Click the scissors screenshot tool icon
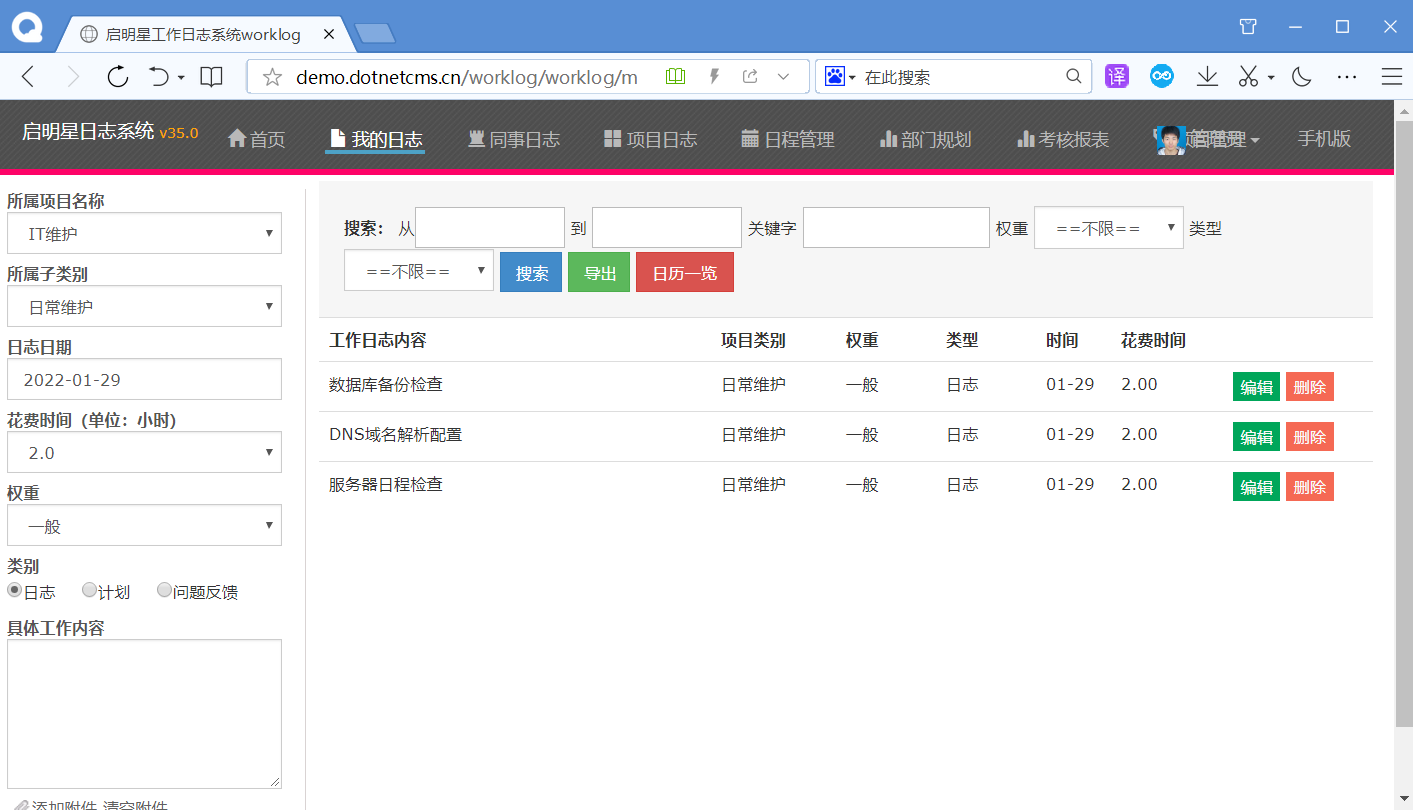The width and height of the screenshot is (1413, 810). (x=1248, y=76)
